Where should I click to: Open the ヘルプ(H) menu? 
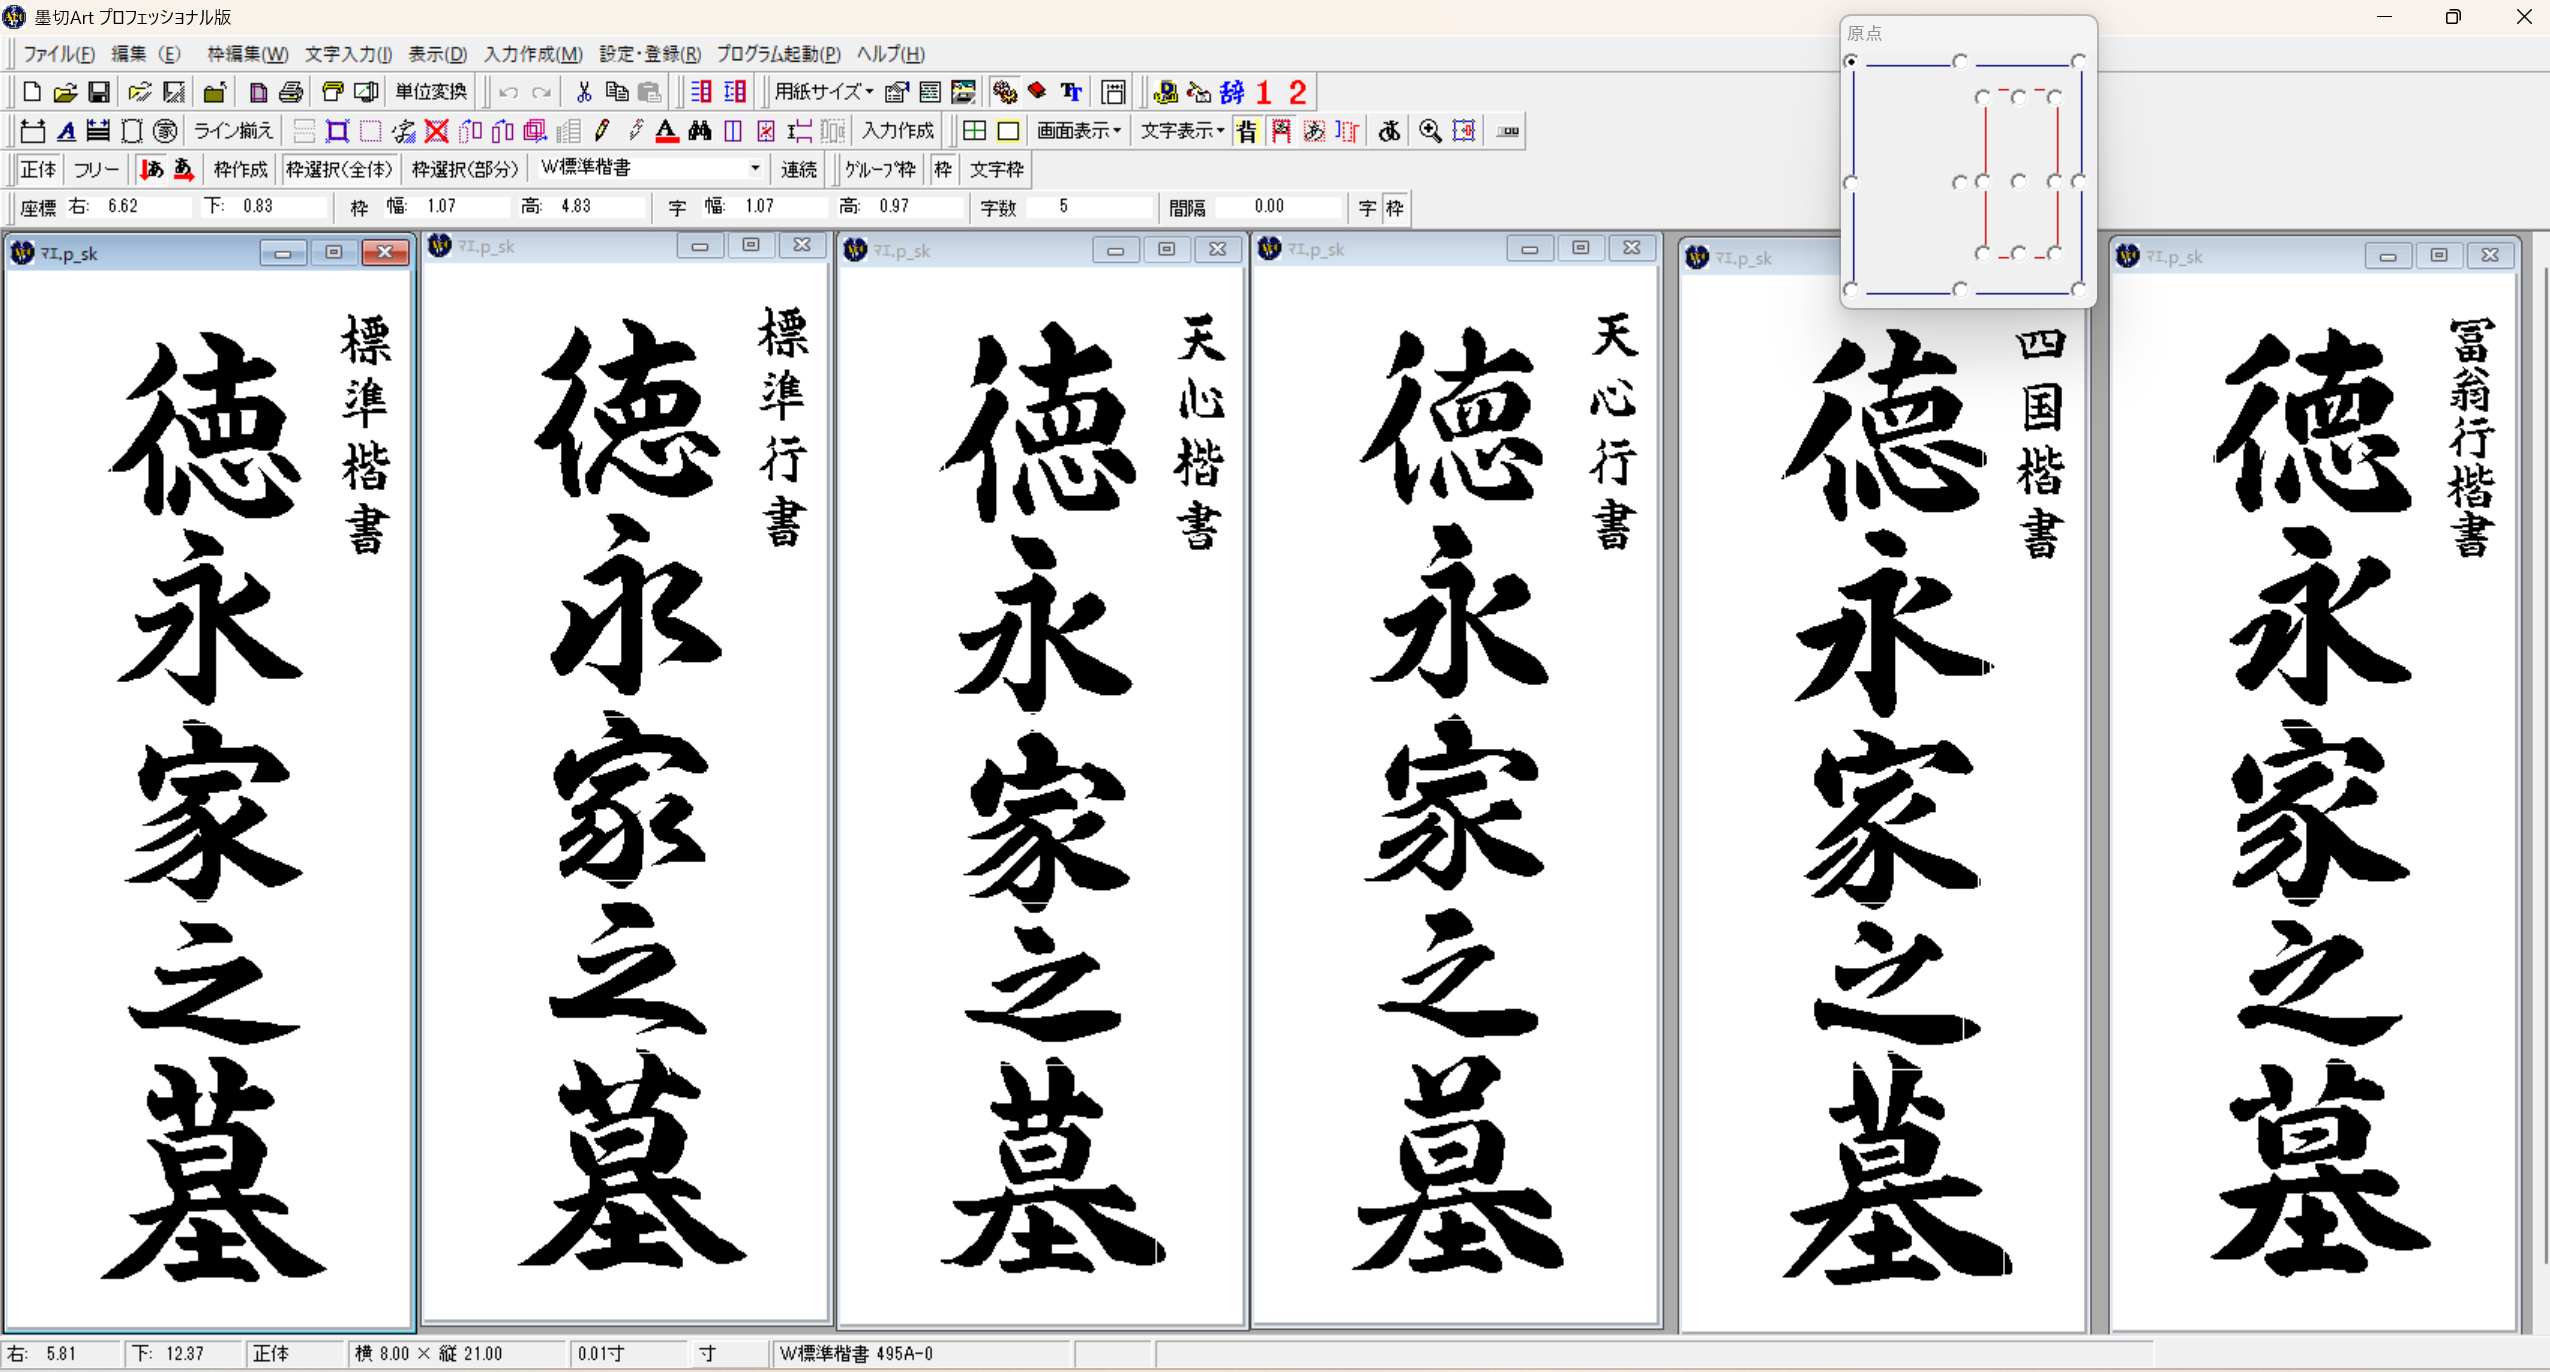(x=891, y=54)
